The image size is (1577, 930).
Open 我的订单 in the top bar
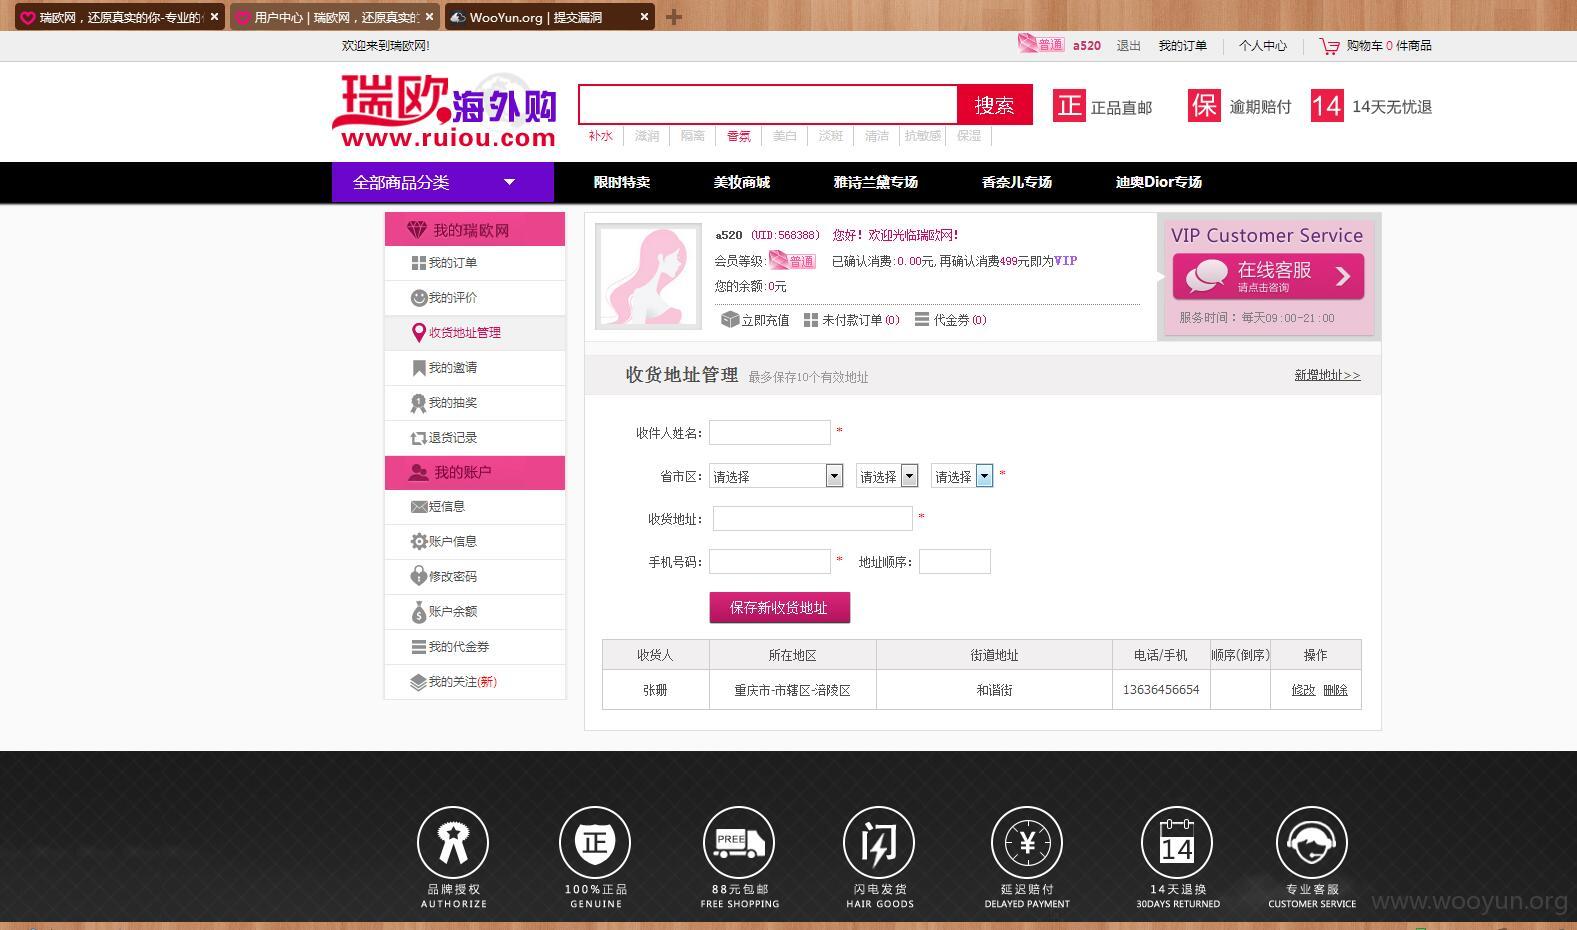click(x=1182, y=46)
